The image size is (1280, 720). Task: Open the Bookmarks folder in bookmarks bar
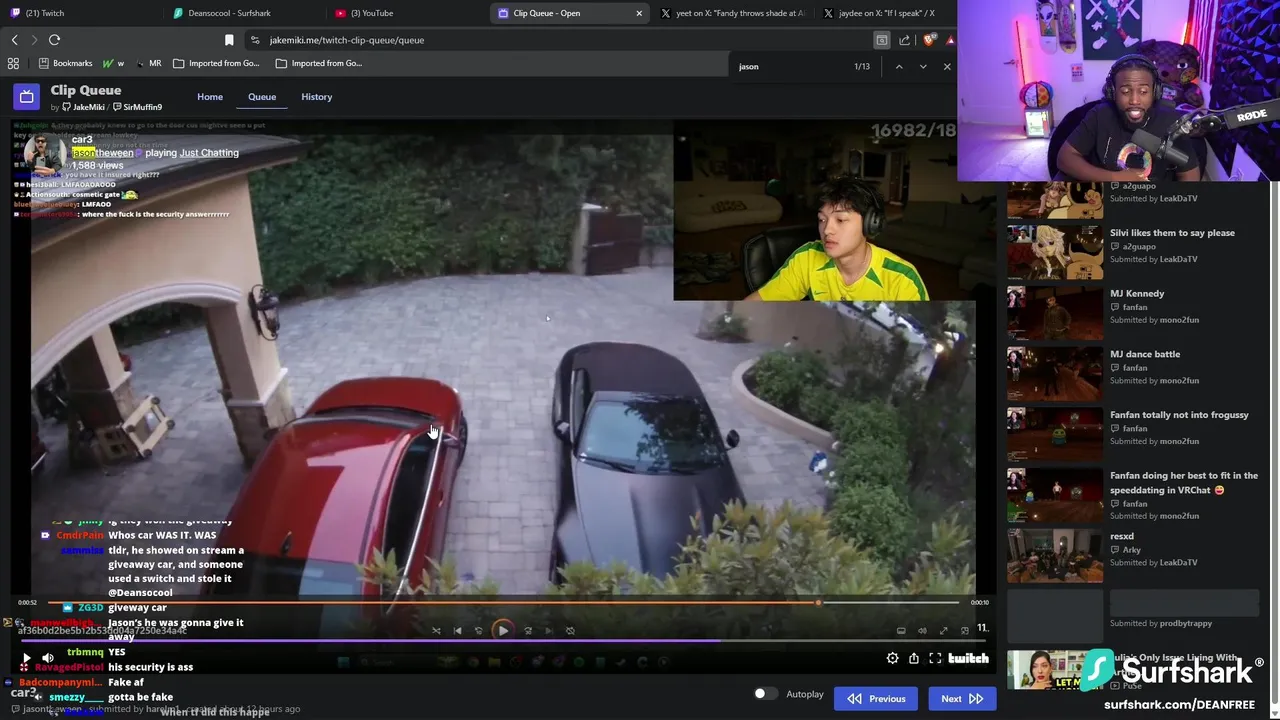(65, 63)
